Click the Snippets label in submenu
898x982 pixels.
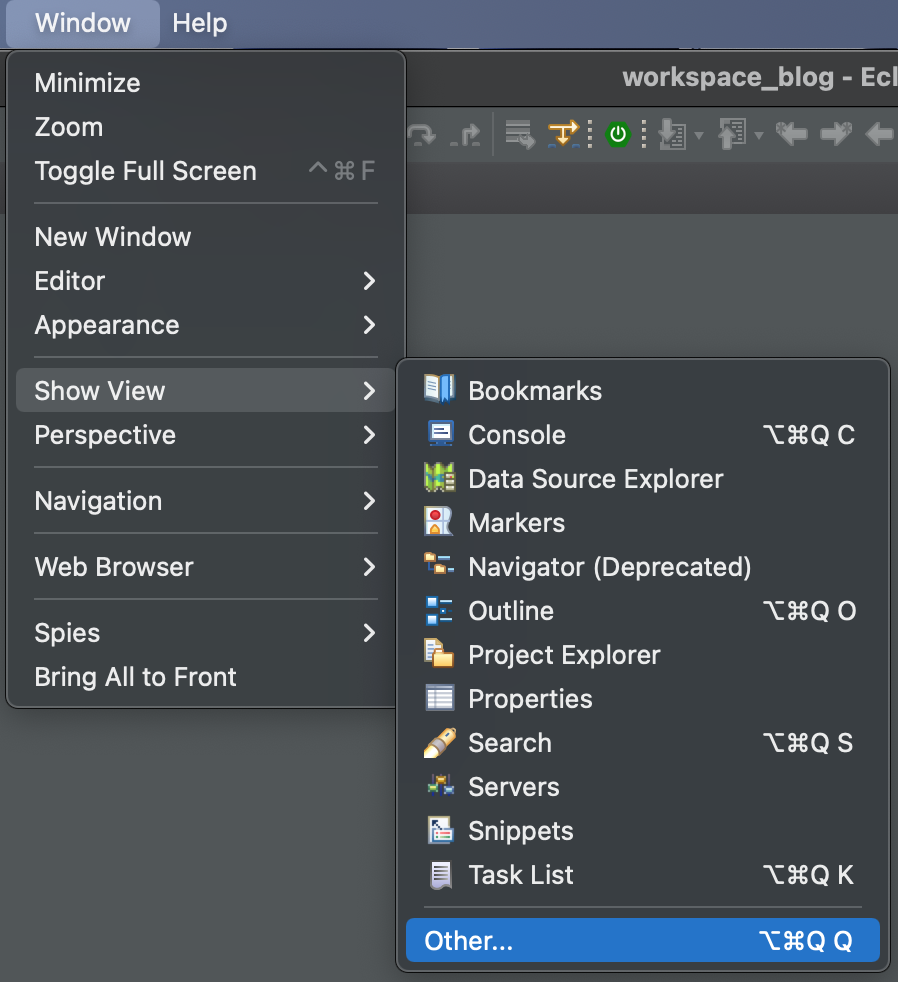click(520, 831)
